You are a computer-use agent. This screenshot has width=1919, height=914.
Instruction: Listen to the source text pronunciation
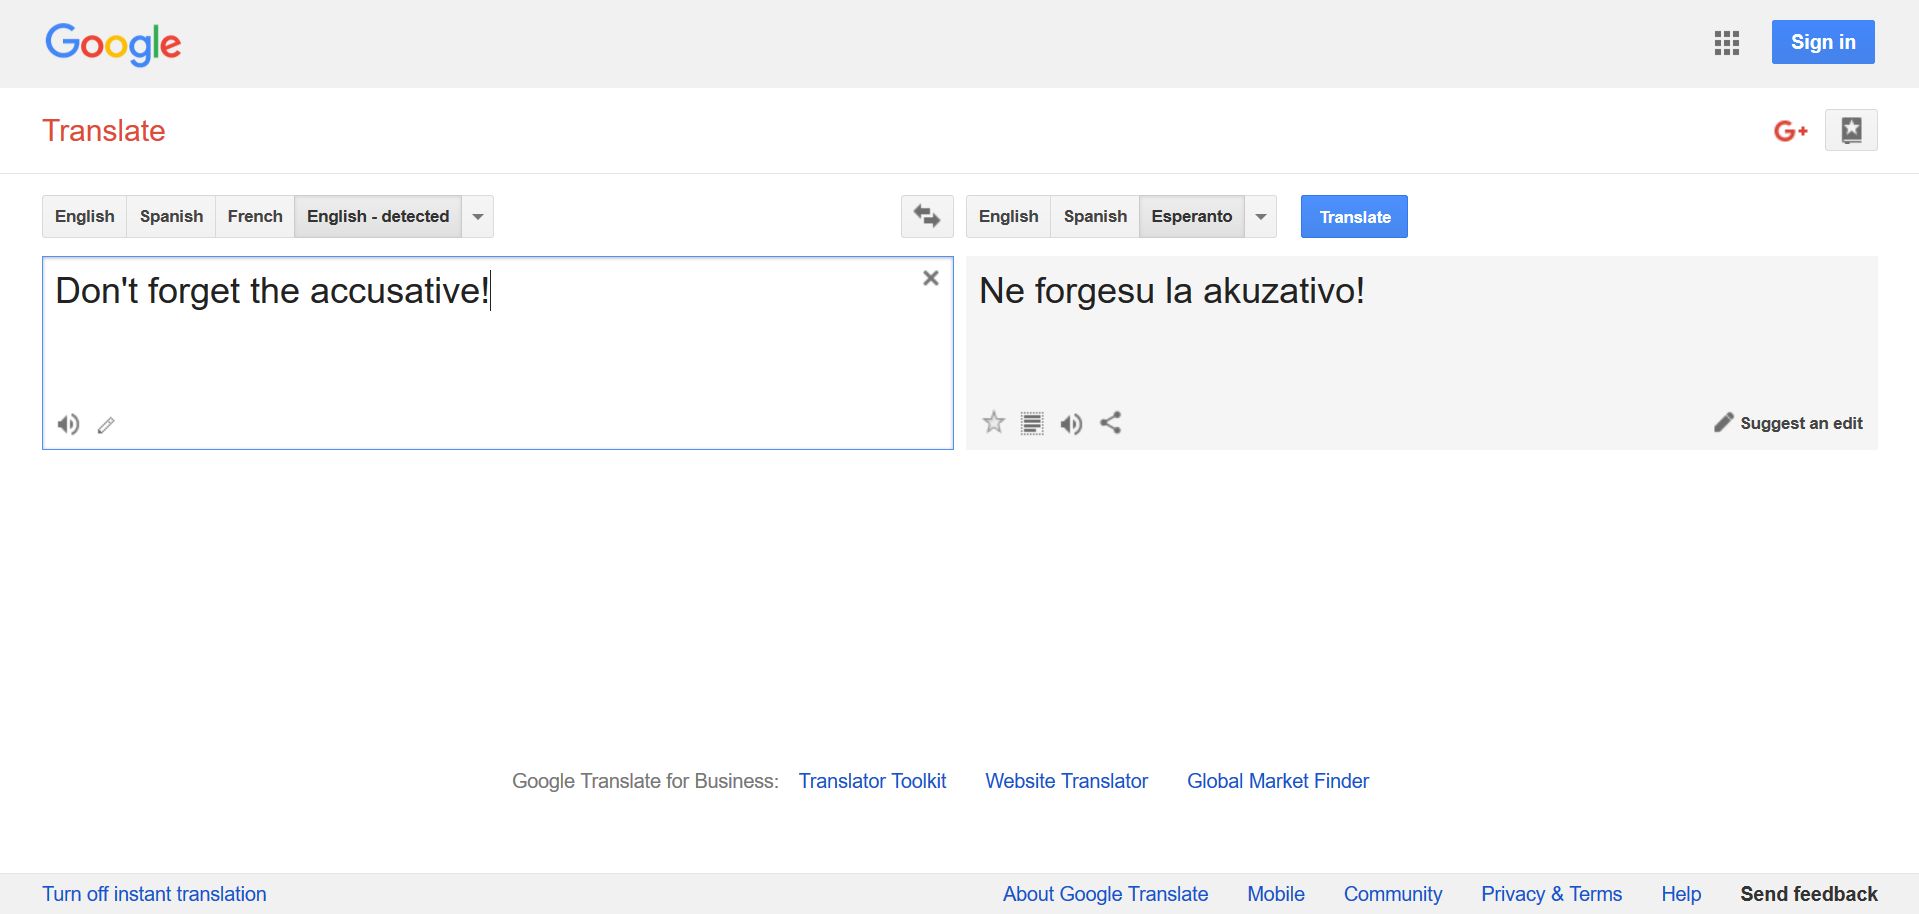[x=67, y=424]
